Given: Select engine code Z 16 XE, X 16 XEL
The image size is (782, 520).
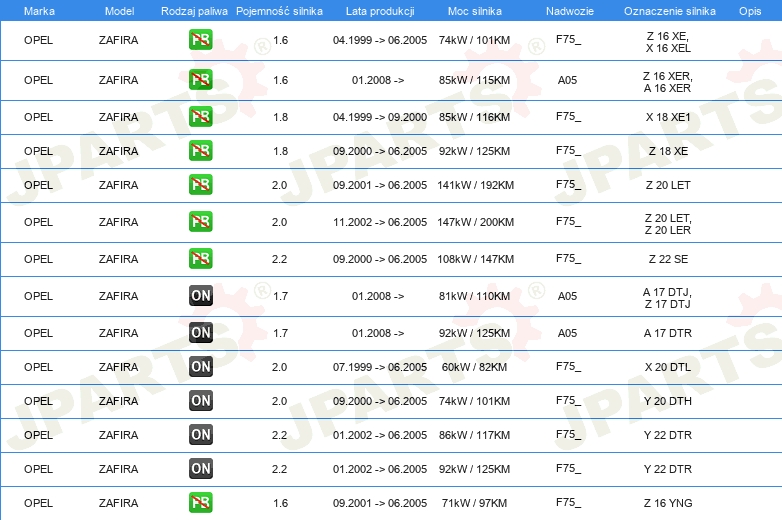Looking at the screenshot, I should [x=668, y=42].
